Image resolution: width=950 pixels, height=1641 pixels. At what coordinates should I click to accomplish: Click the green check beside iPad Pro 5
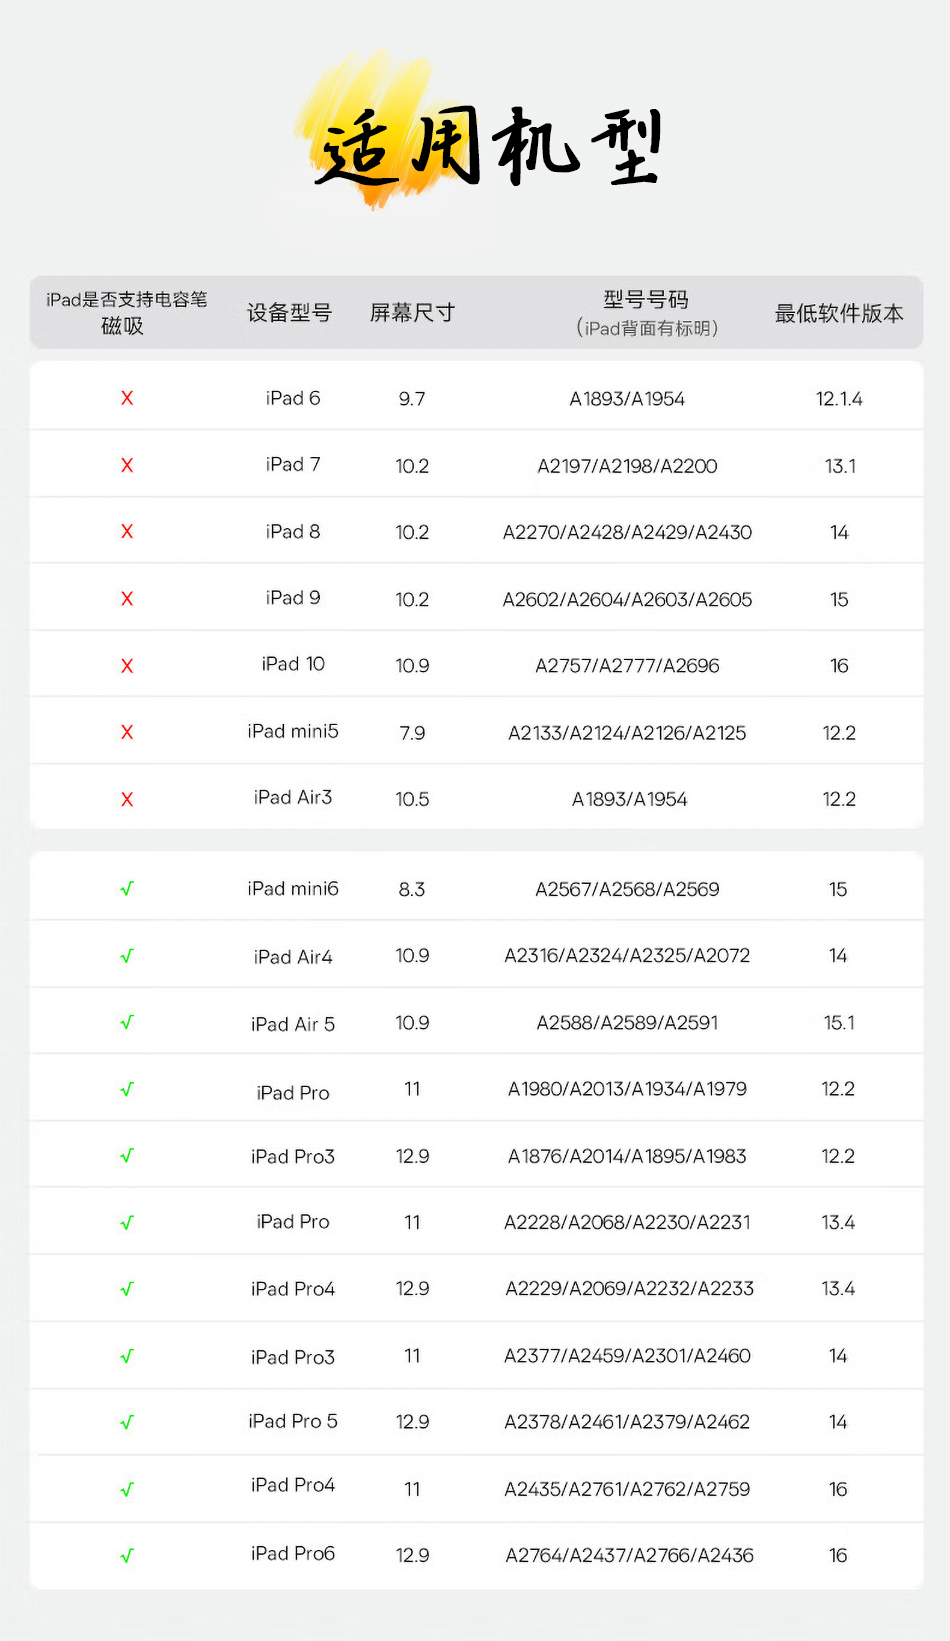coord(127,1422)
